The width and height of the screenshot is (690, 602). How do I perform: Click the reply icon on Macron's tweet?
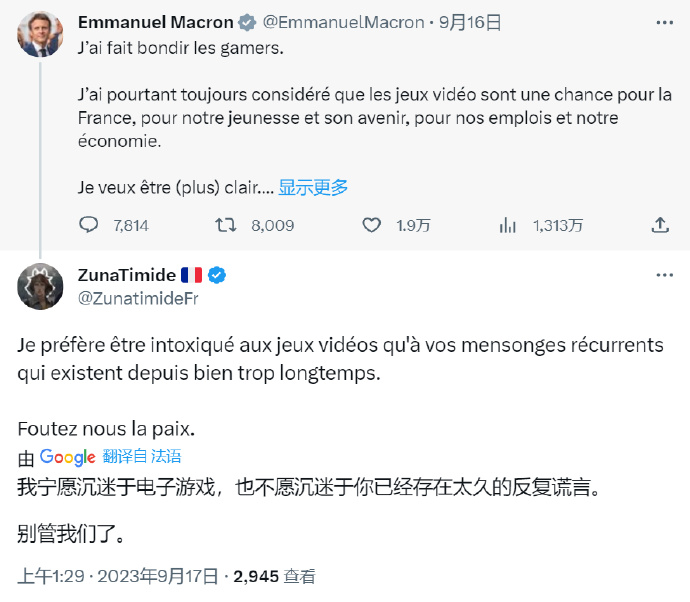tap(88, 225)
